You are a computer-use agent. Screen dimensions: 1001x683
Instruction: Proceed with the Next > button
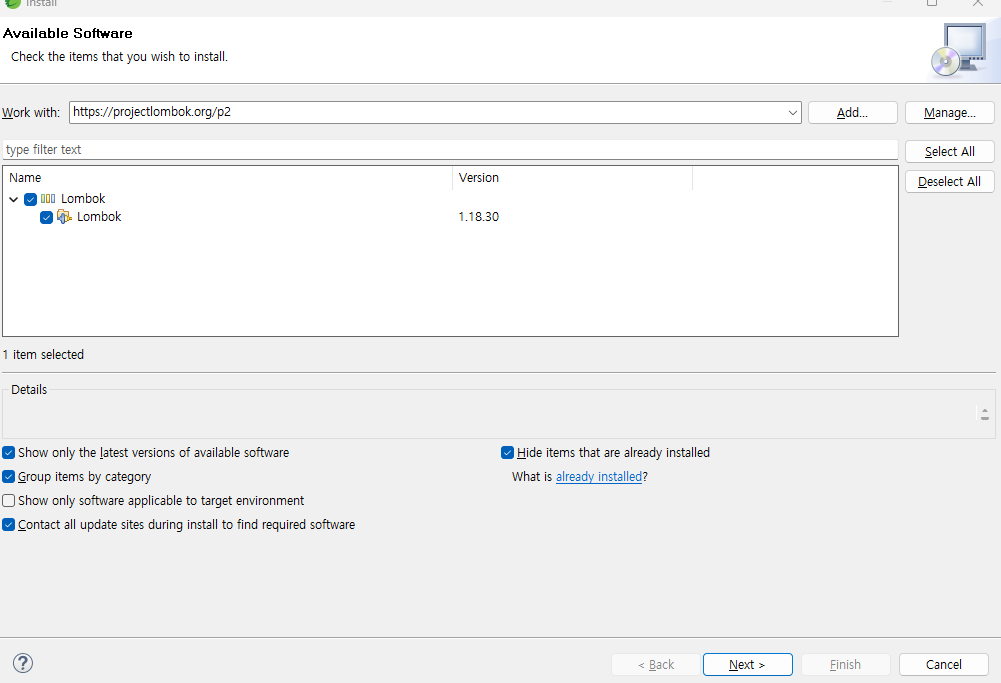click(748, 664)
